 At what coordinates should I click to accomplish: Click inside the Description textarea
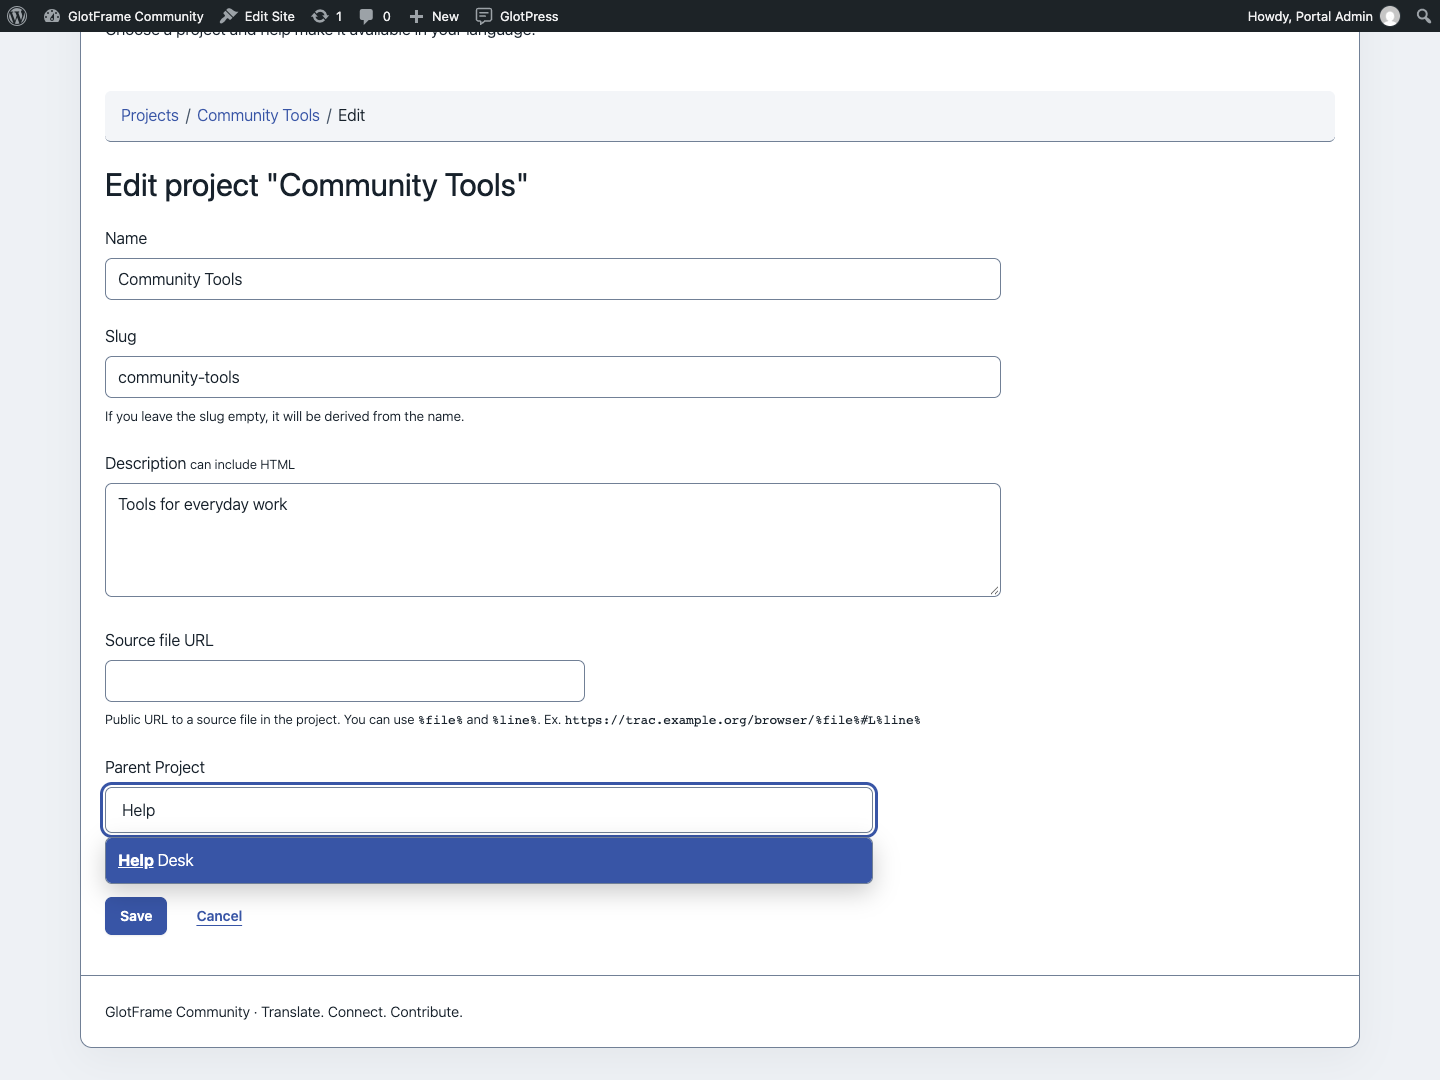tap(553, 540)
